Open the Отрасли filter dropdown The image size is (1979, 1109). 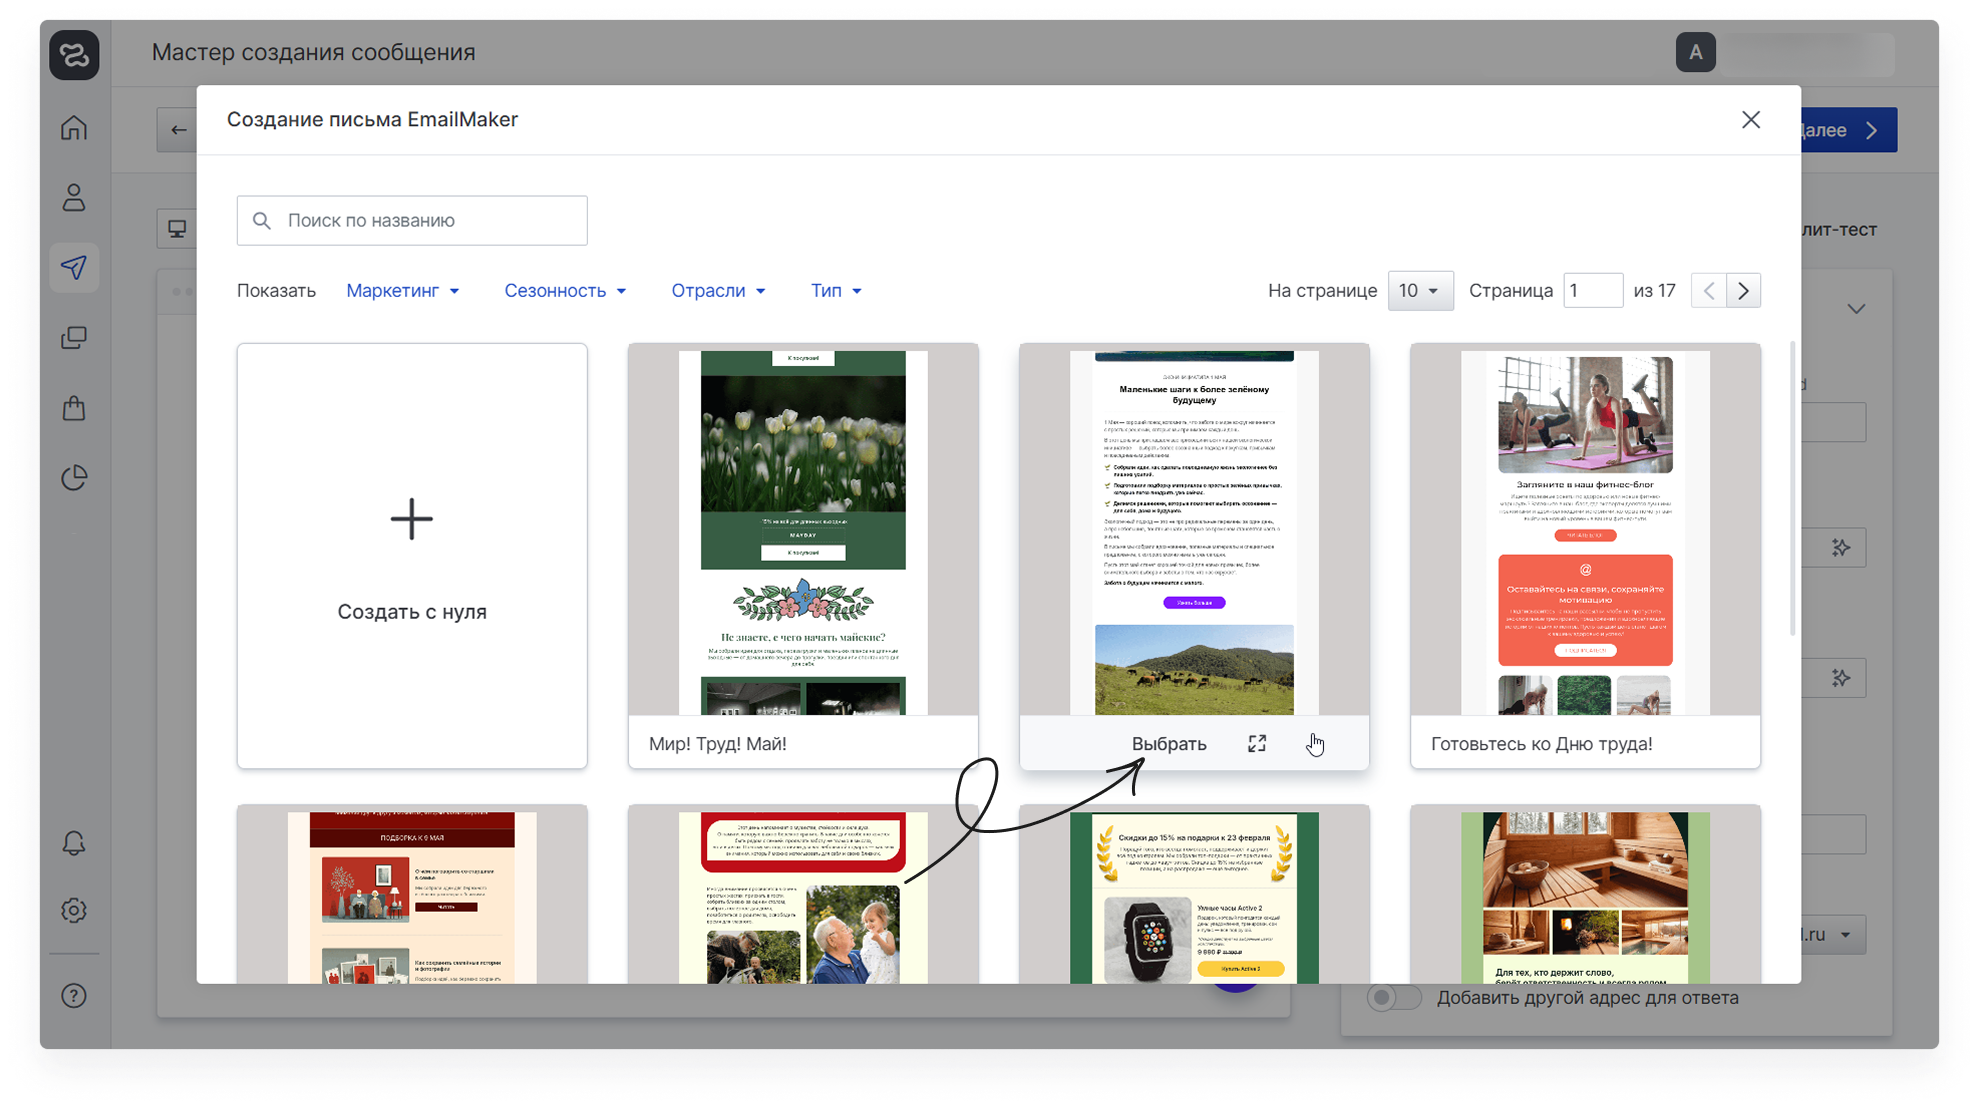(x=718, y=291)
